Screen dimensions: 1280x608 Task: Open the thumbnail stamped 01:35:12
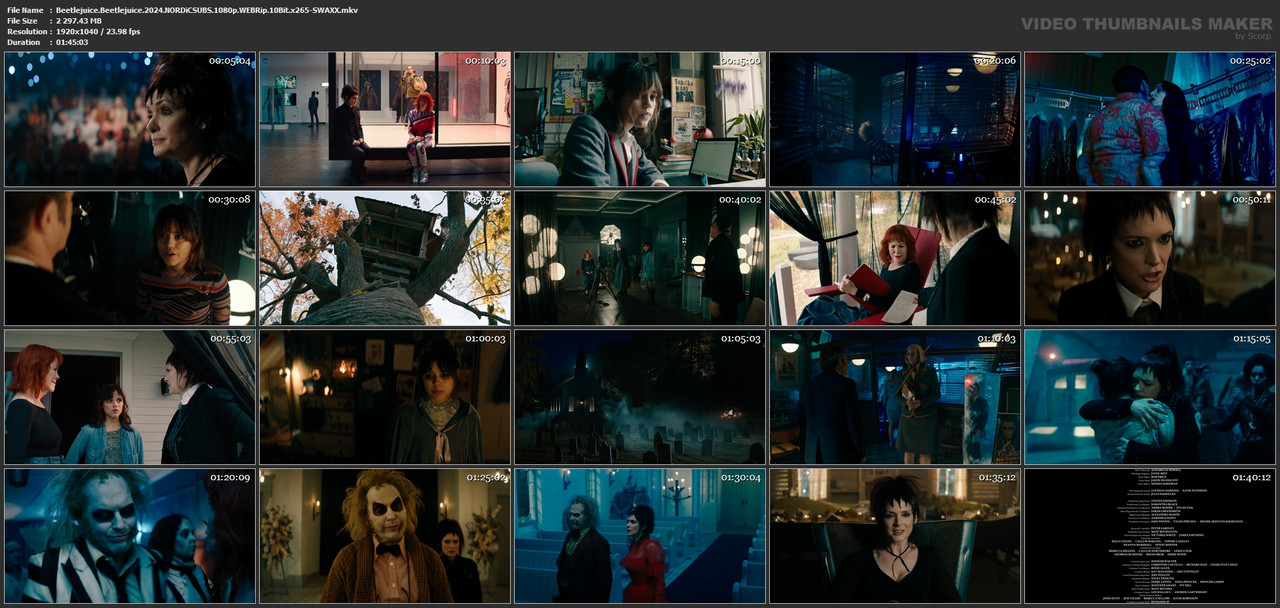(895, 536)
